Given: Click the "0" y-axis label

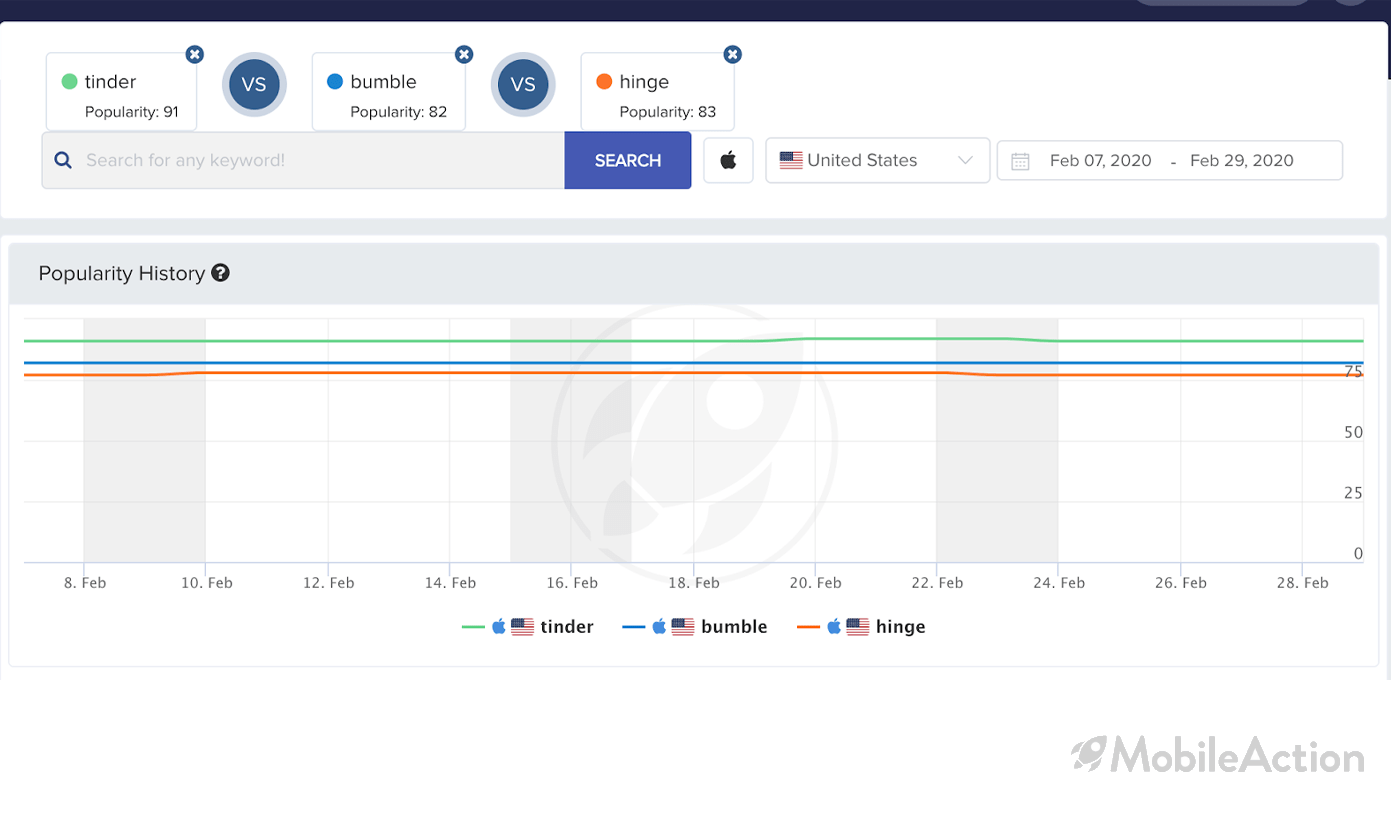Looking at the screenshot, I should point(1358,554).
